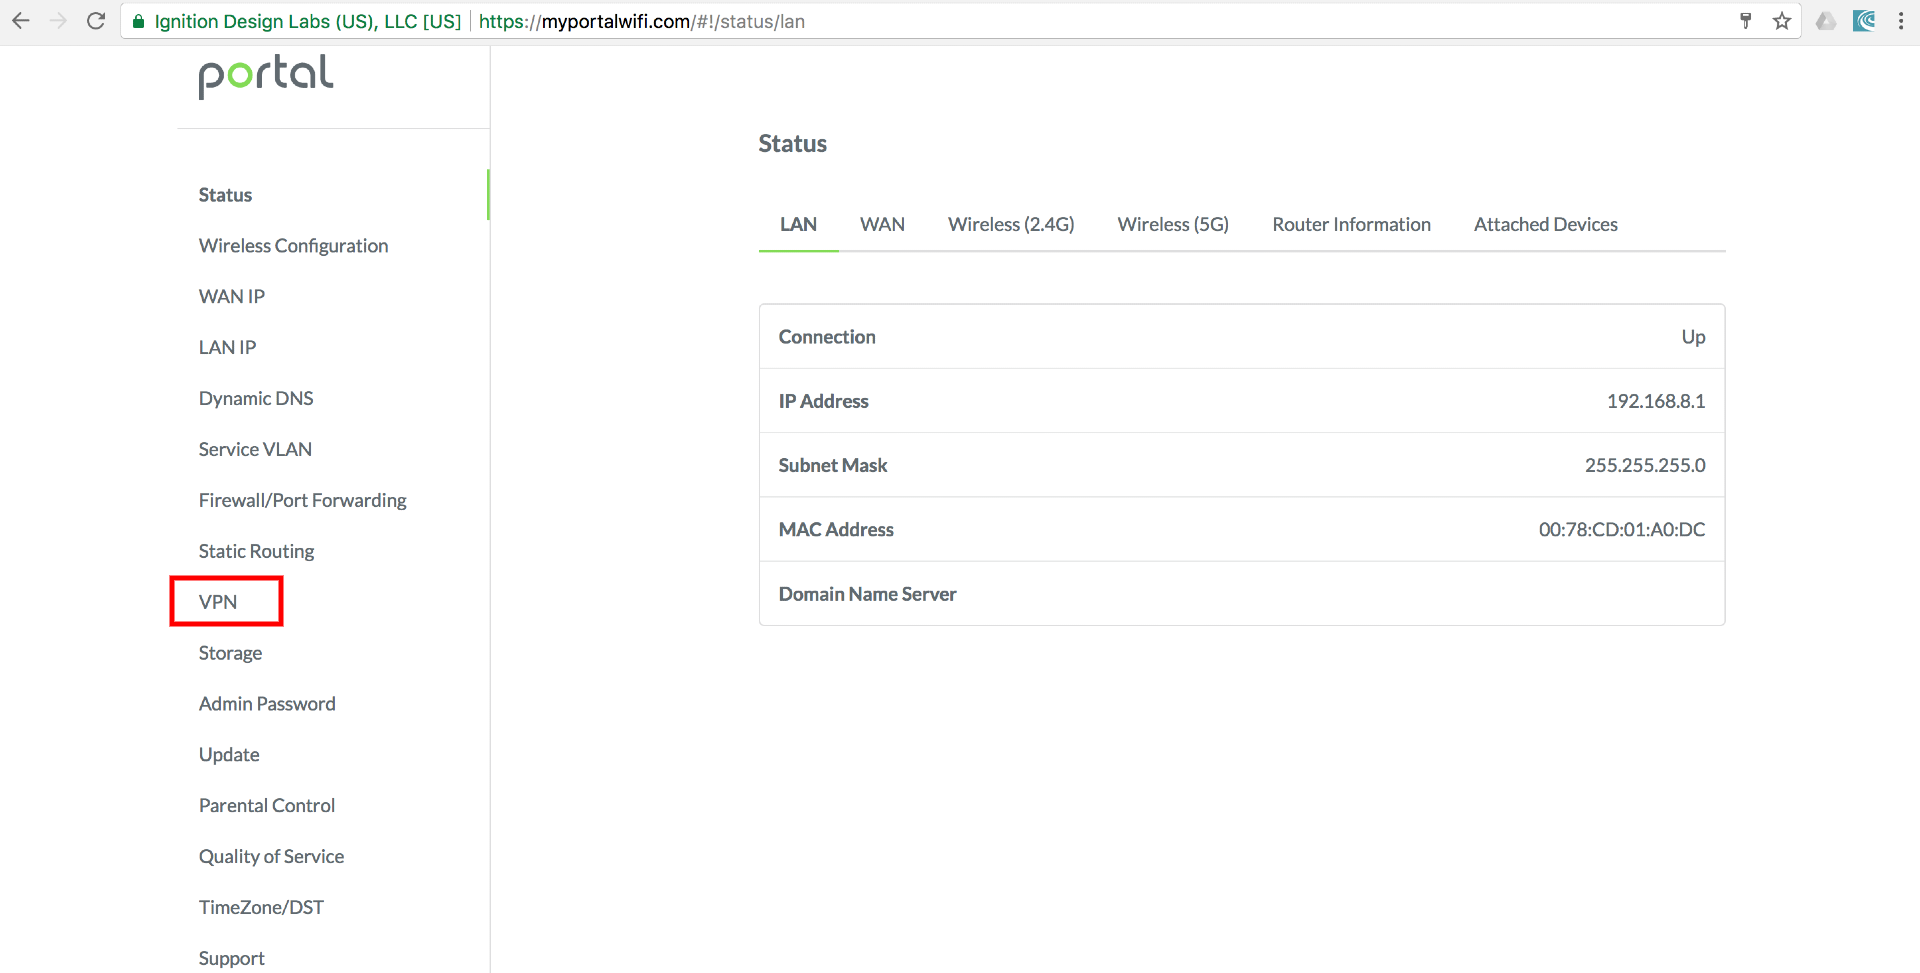Go to Wireless Configuration

pos(293,246)
